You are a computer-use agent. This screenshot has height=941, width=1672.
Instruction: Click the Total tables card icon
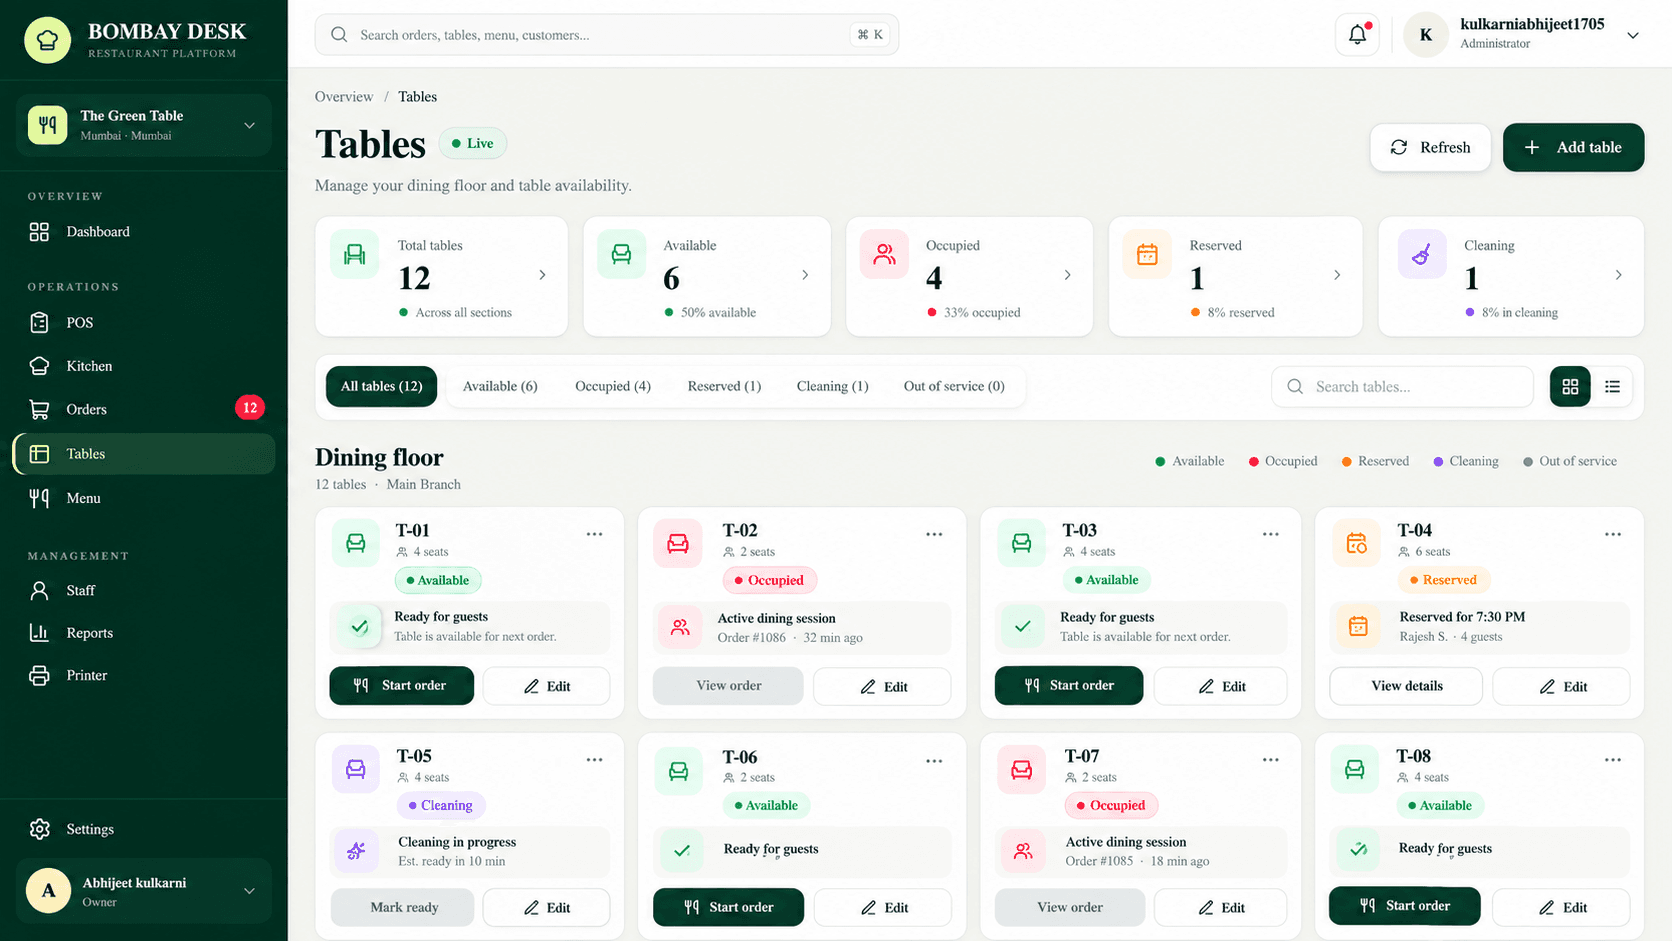point(355,254)
